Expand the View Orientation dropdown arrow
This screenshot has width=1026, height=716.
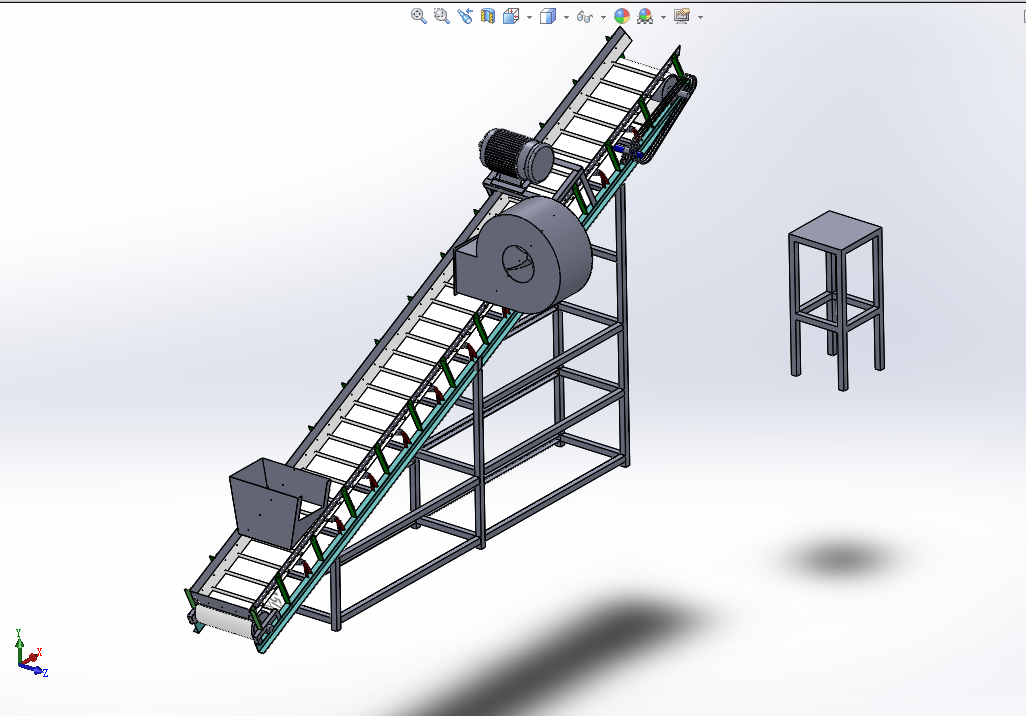point(529,17)
